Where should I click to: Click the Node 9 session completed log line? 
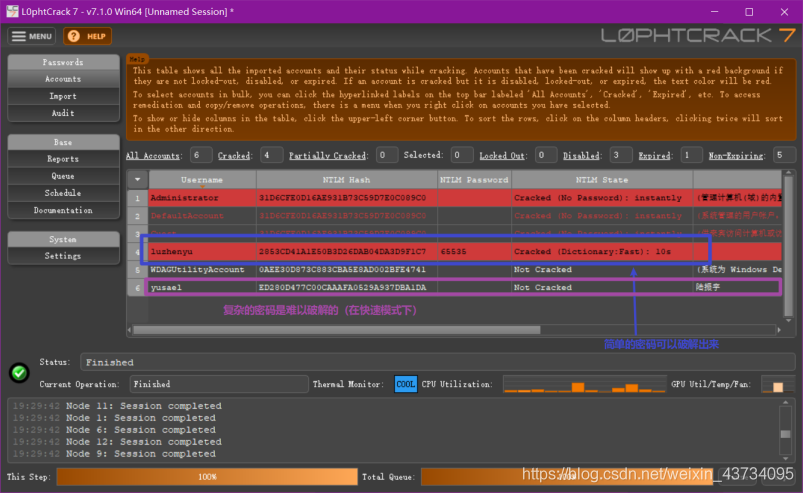point(114,453)
